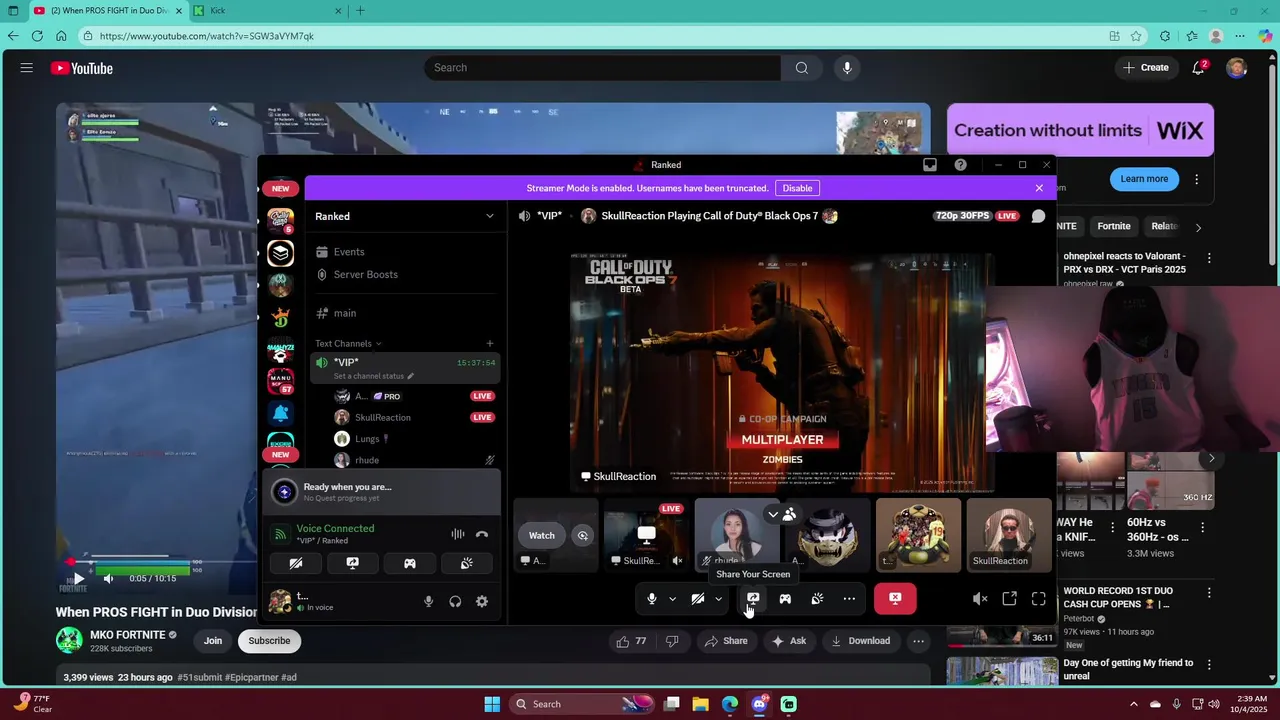Create channel with plus next to Text Channels

(489, 344)
